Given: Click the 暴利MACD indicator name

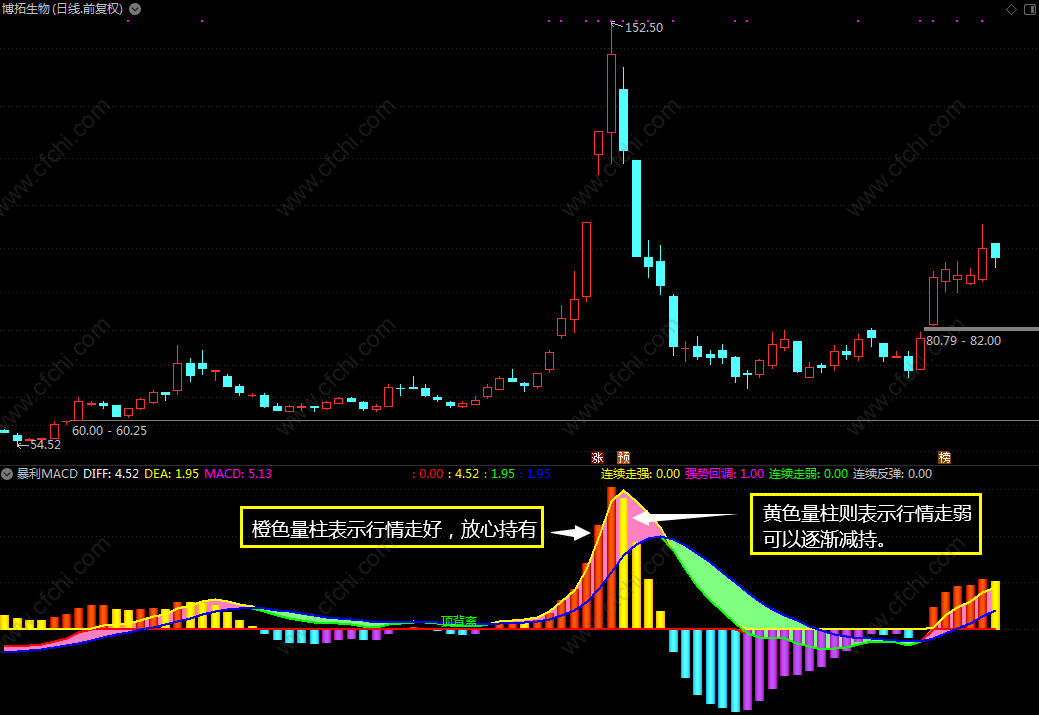Looking at the screenshot, I should 47,474.
